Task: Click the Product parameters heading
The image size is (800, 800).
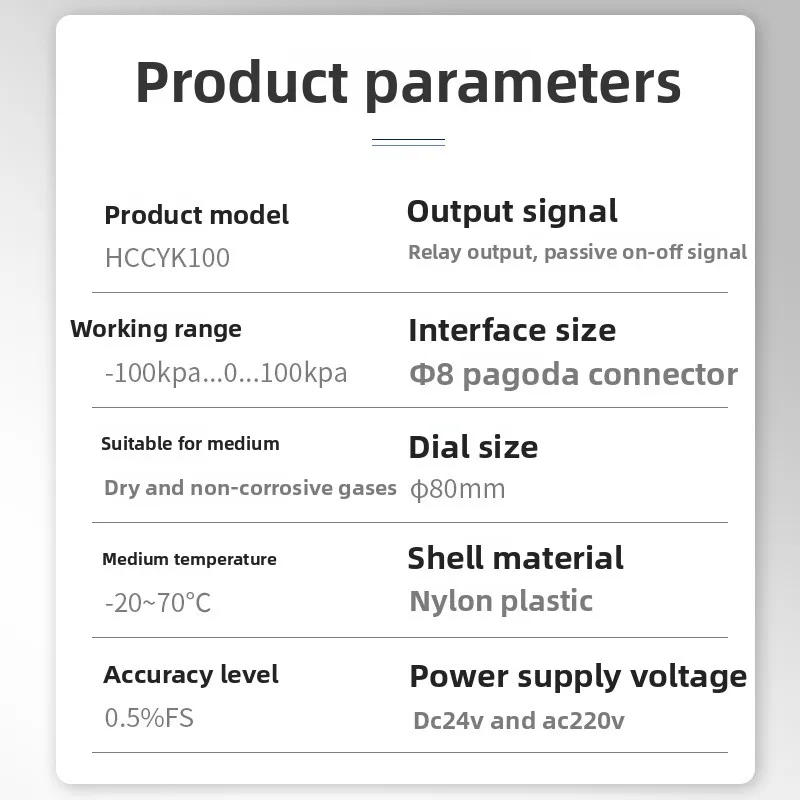Action: (x=408, y=82)
